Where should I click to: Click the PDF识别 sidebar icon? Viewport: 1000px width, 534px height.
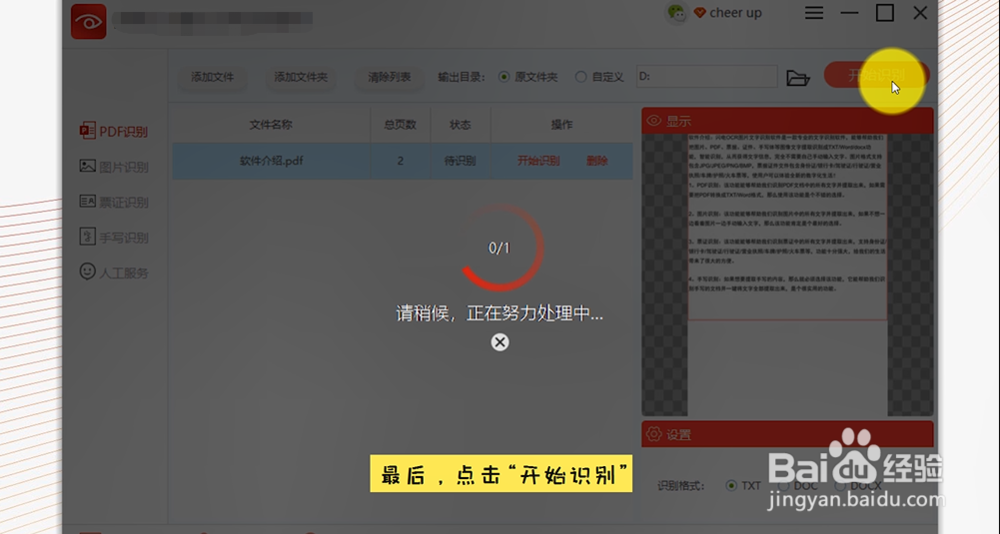[x=87, y=131]
